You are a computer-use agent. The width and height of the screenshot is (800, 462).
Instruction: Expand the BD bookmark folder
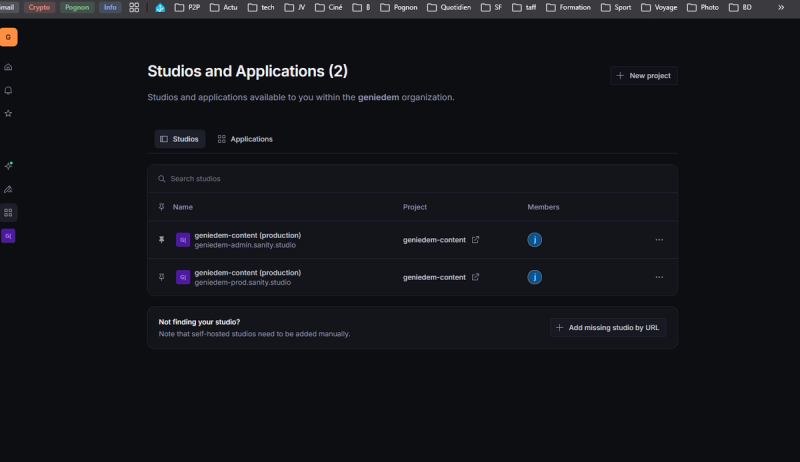click(x=740, y=7)
